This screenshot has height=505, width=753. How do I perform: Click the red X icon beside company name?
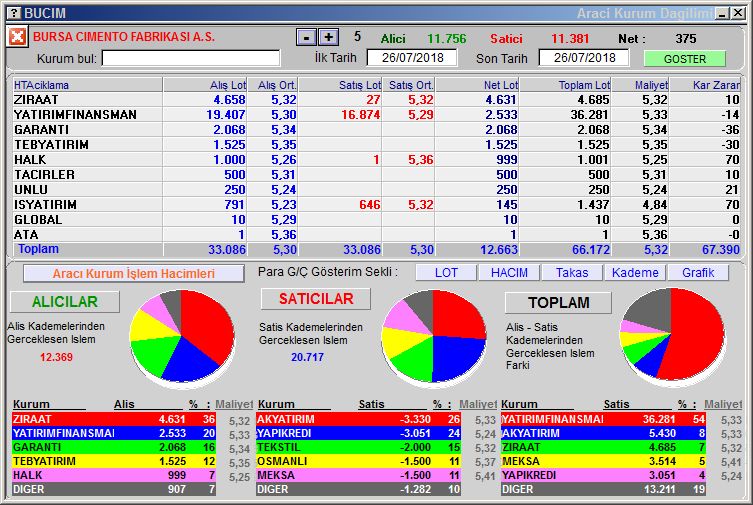17,36
